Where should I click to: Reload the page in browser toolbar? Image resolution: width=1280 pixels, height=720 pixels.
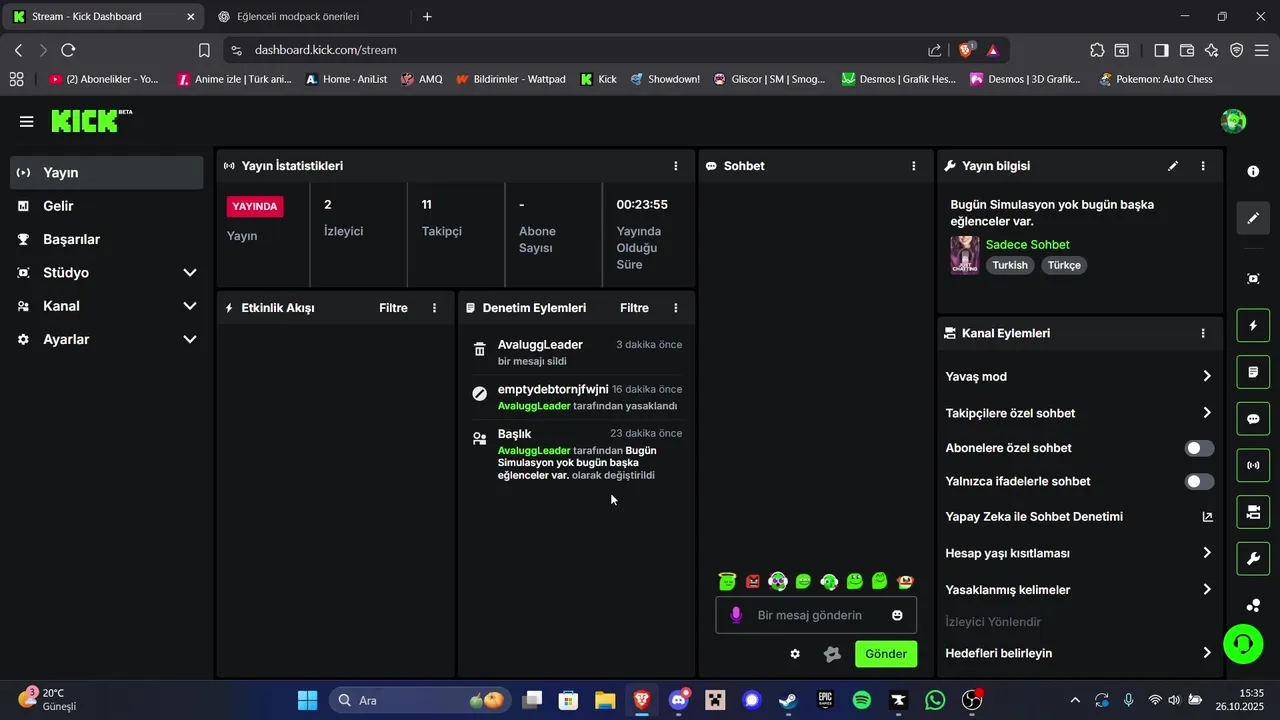coord(68,50)
